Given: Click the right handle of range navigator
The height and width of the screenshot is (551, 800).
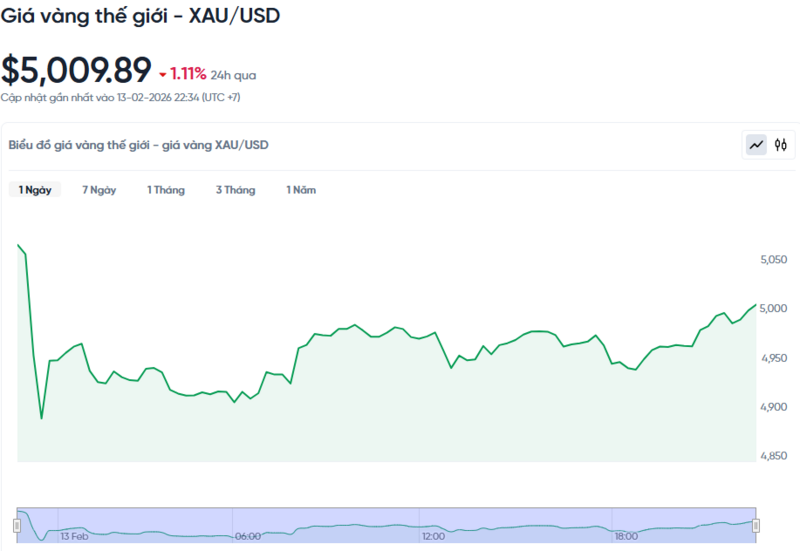Looking at the screenshot, I should click(756, 525).
